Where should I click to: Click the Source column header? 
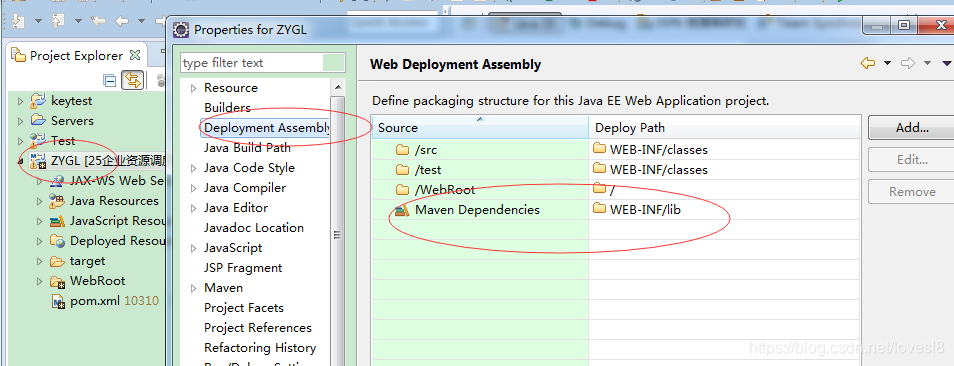click(x=480, y=128)
